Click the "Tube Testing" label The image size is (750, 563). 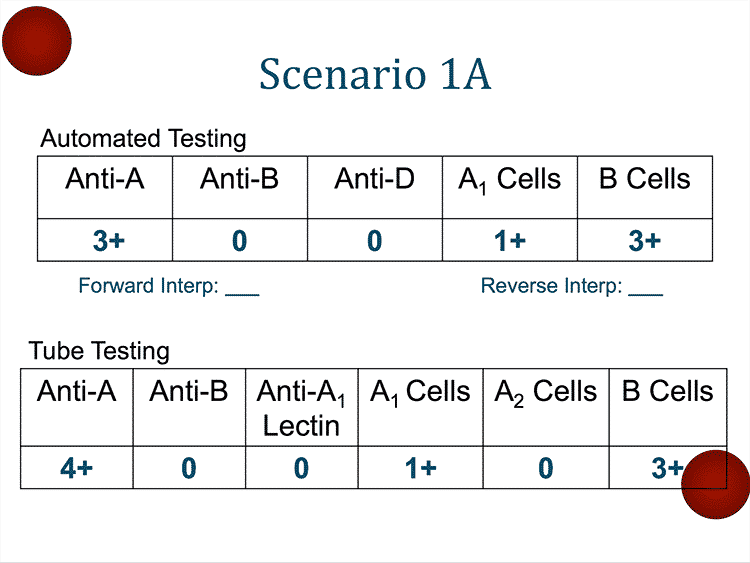point(99,351)
